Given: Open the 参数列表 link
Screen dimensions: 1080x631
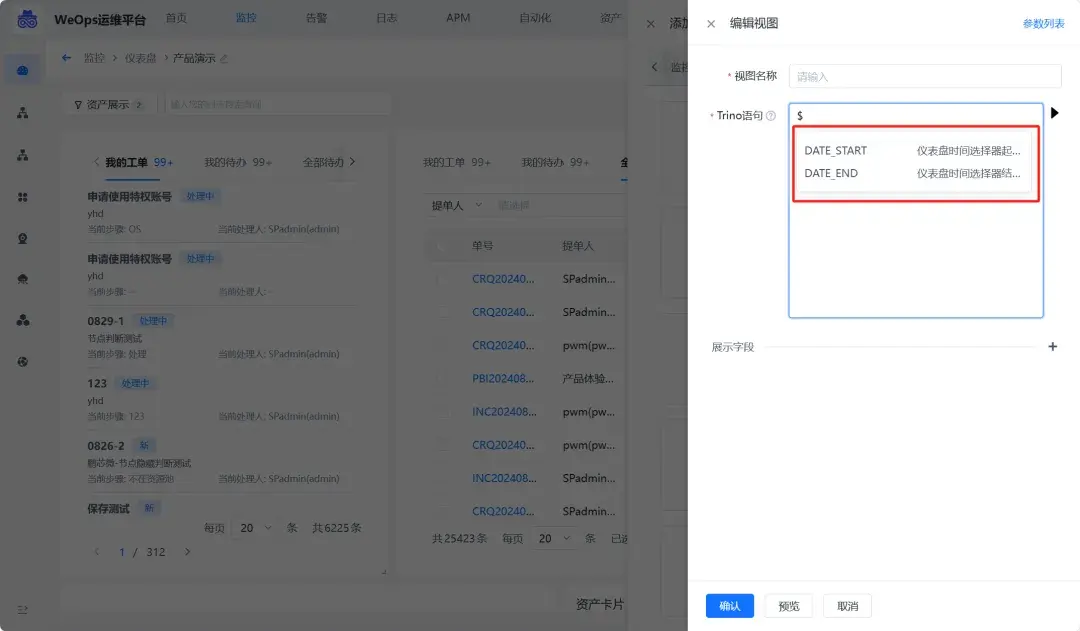Looking at the screenshot, I should [1043, 23].
